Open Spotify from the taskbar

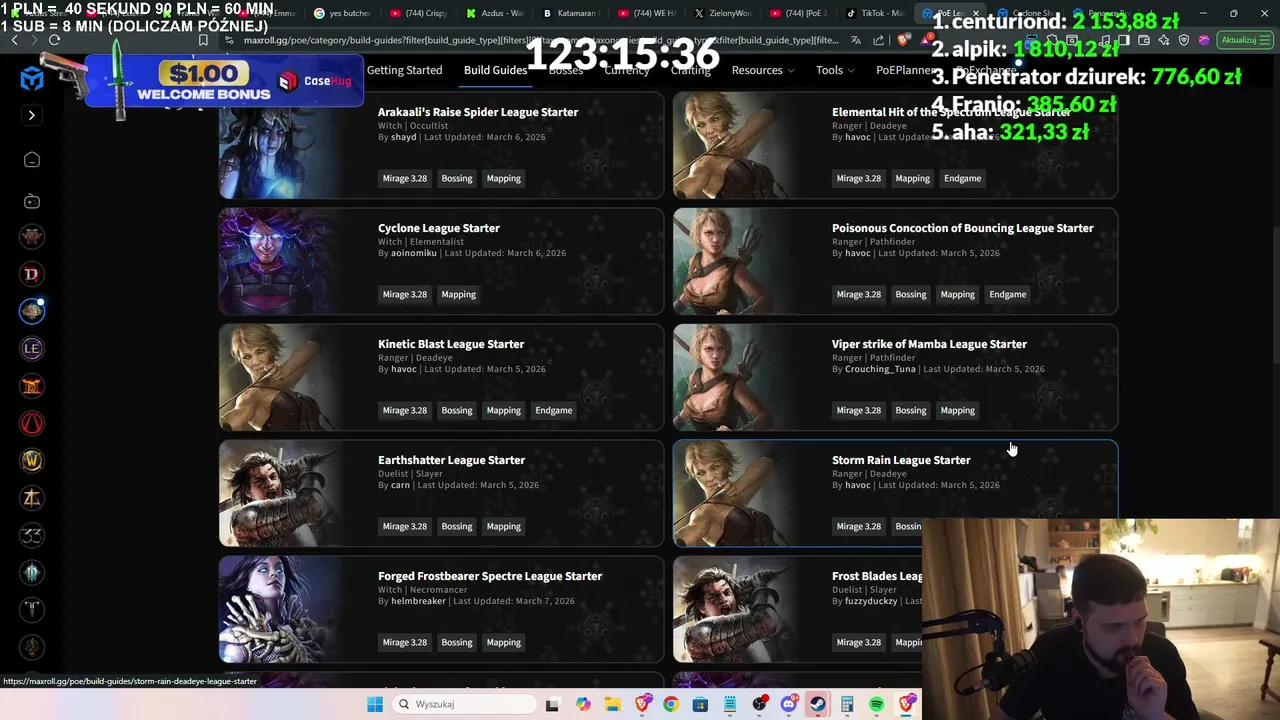(x=877, y=704)
